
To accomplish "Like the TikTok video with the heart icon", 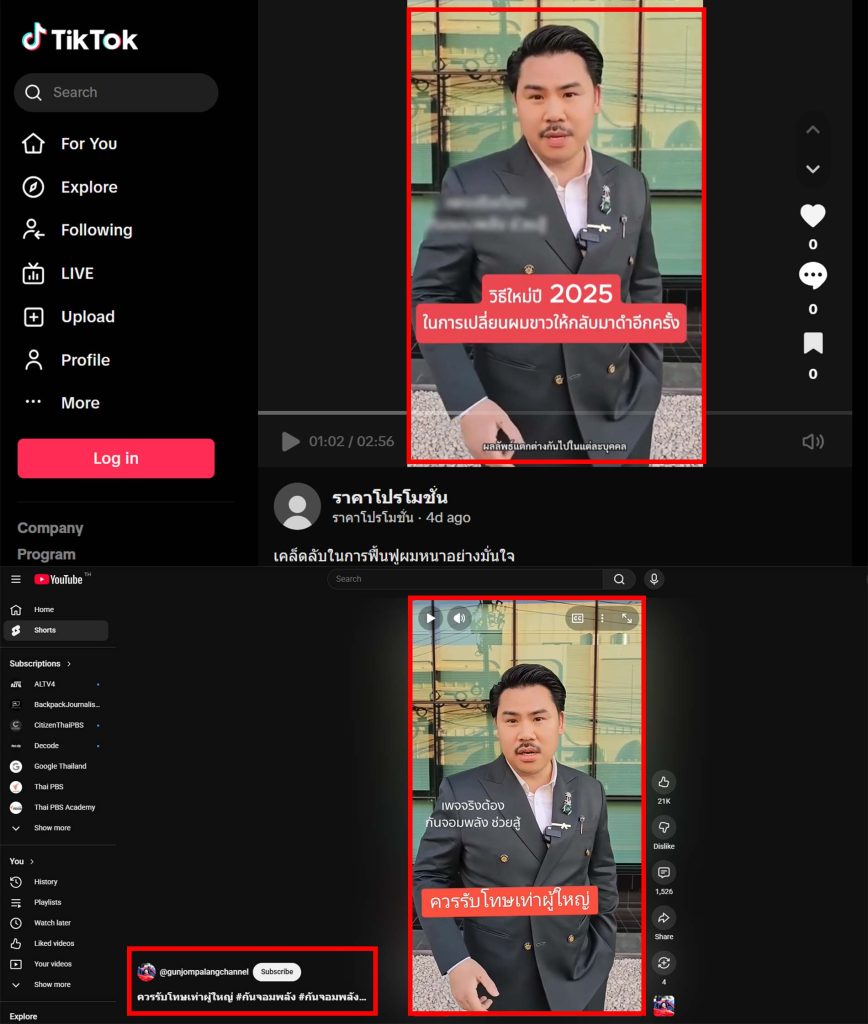I will coord(813,216).
